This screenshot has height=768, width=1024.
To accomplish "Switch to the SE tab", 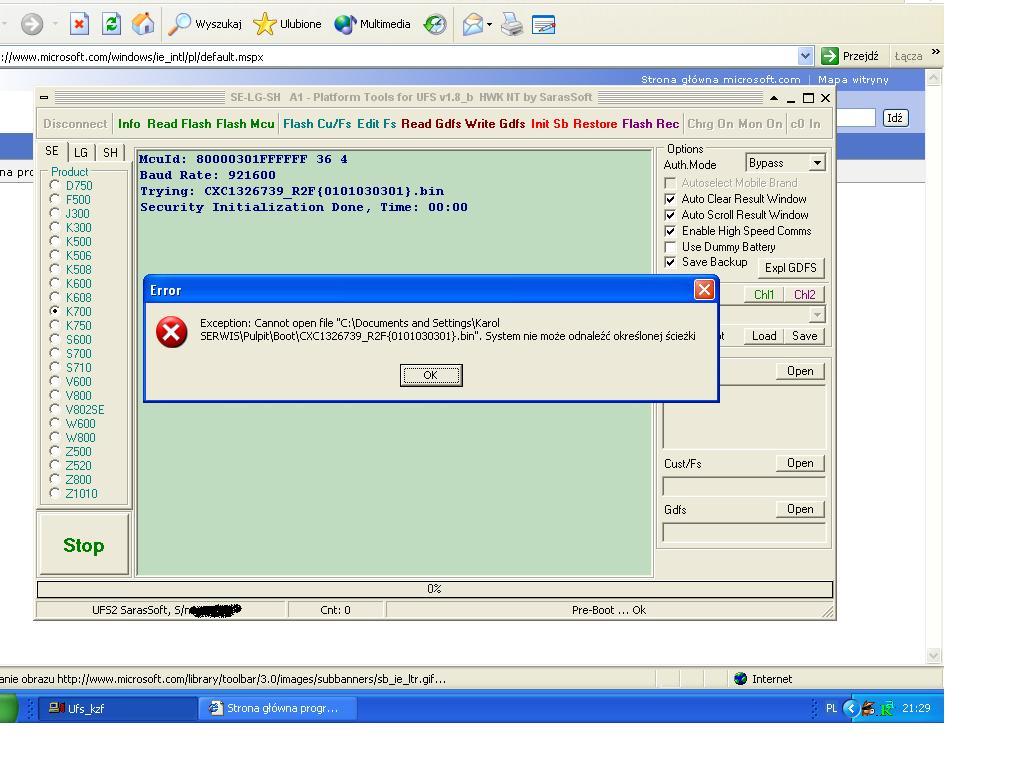I will [x=52, y=152].
